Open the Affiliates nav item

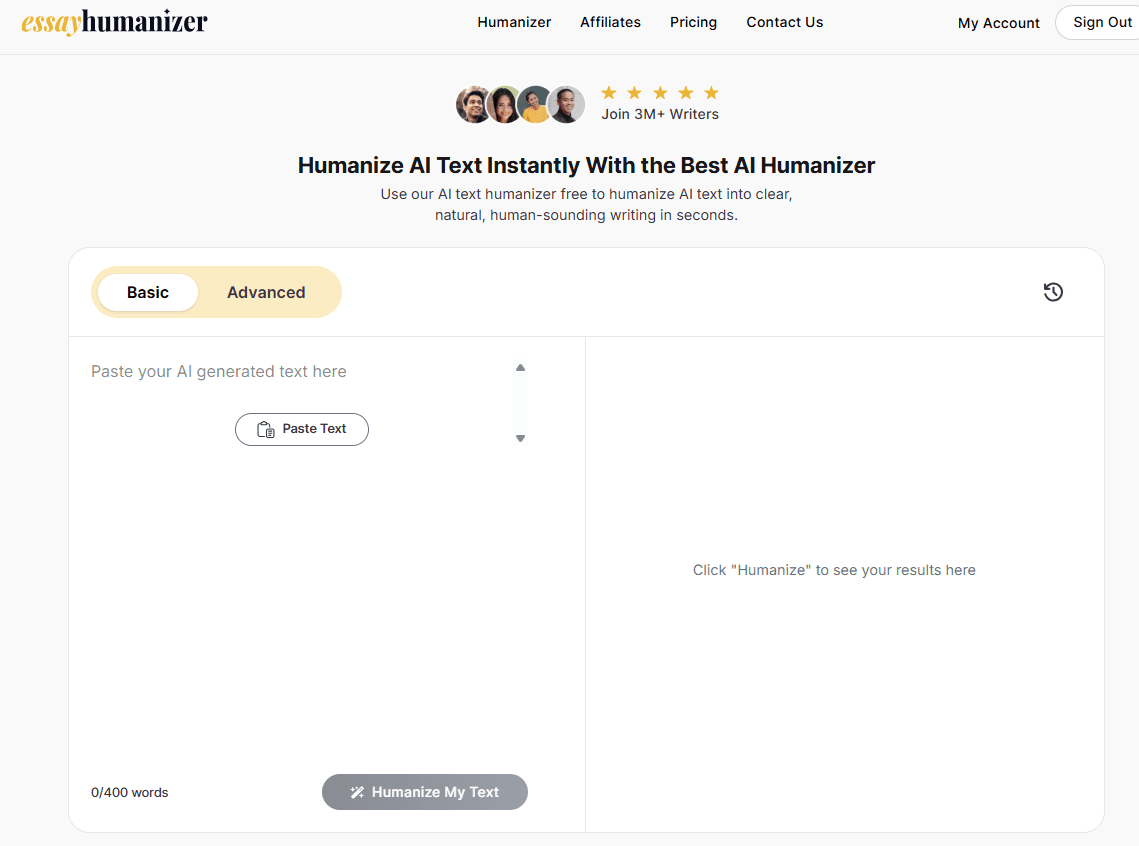point(610,23)
